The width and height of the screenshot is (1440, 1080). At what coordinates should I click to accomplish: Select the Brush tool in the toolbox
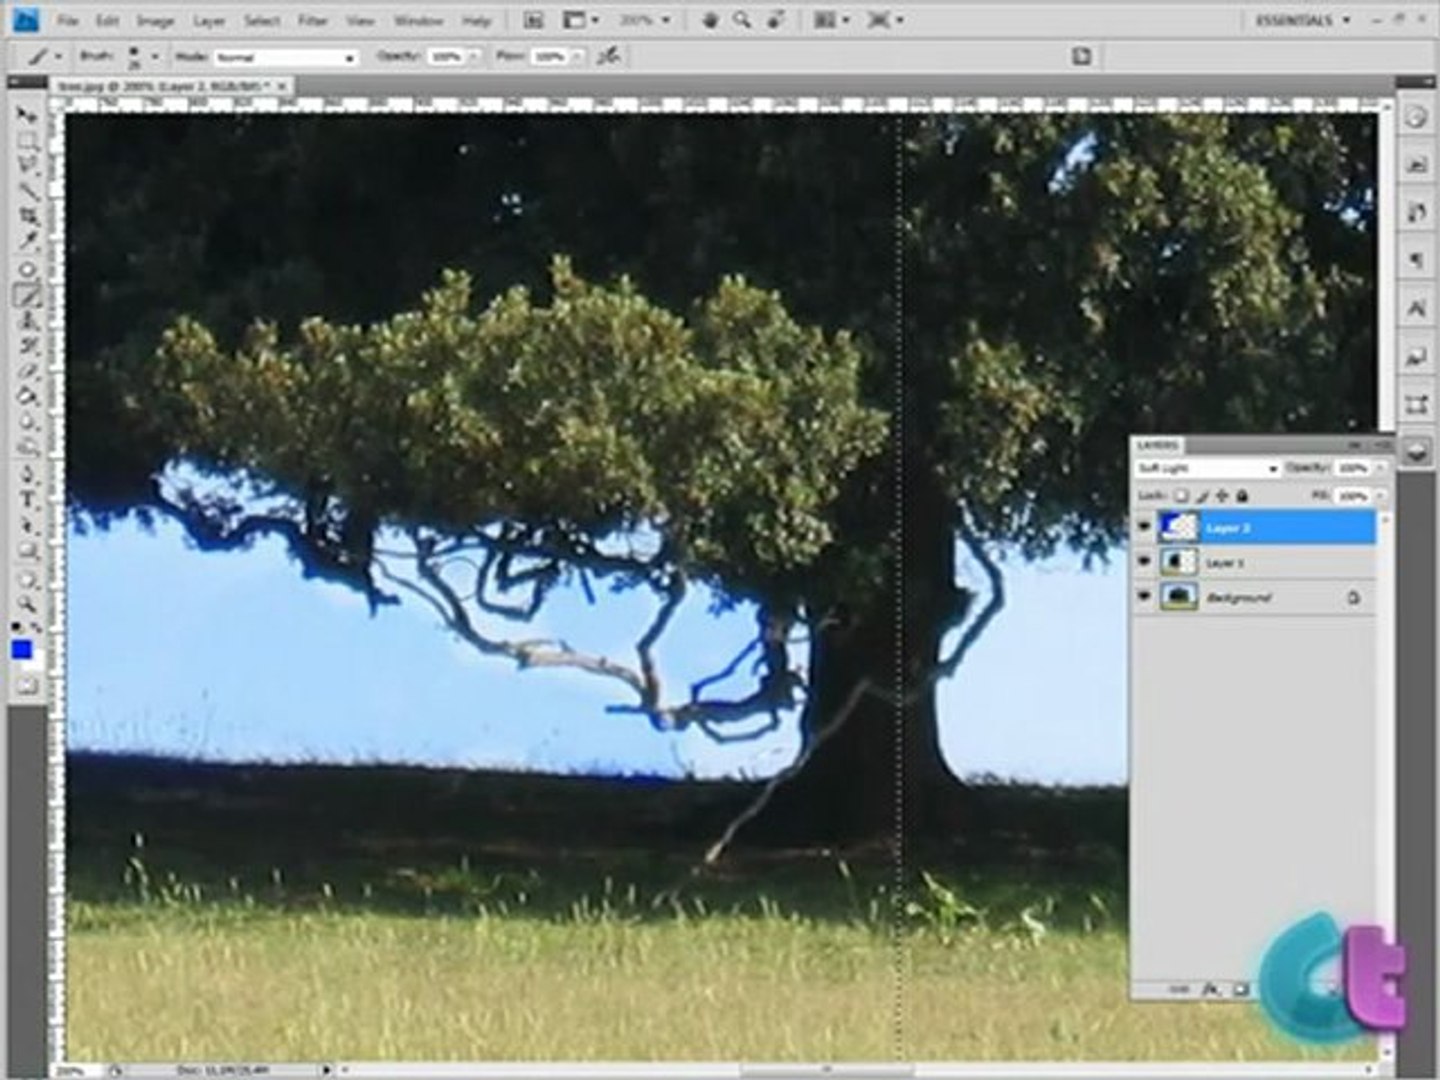[27, 295]
